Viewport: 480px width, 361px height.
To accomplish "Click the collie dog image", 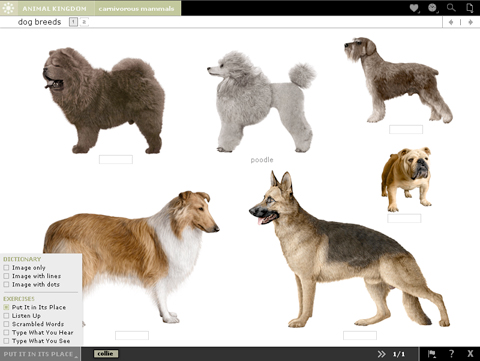I will point(132,257).
